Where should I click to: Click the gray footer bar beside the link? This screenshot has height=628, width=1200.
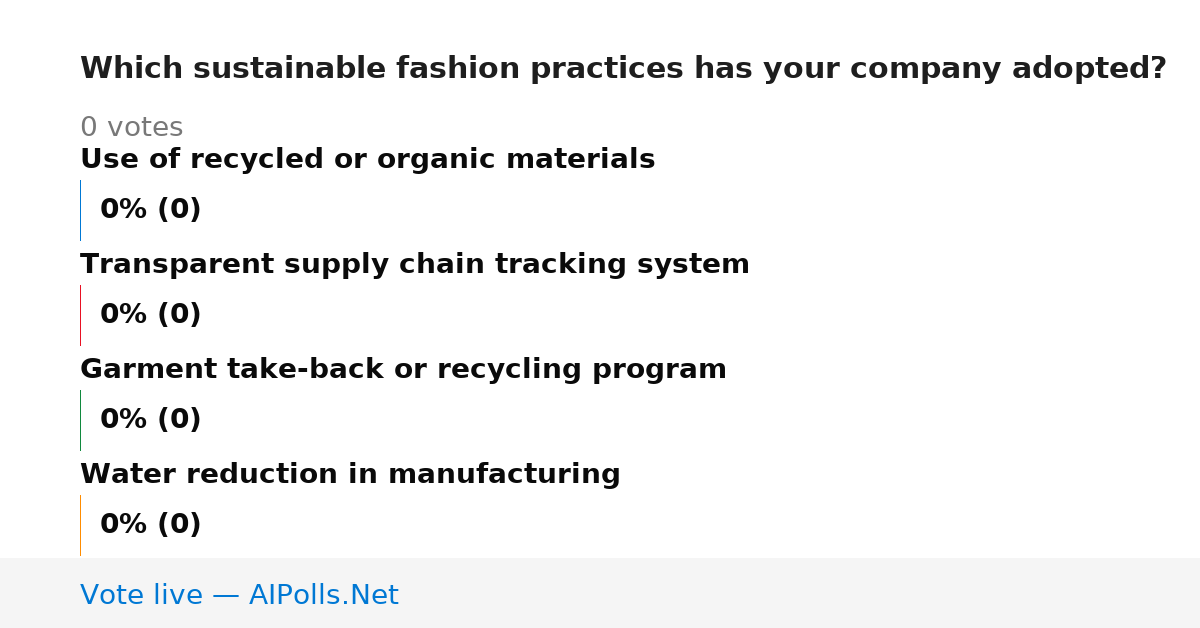tap(800, 593)
